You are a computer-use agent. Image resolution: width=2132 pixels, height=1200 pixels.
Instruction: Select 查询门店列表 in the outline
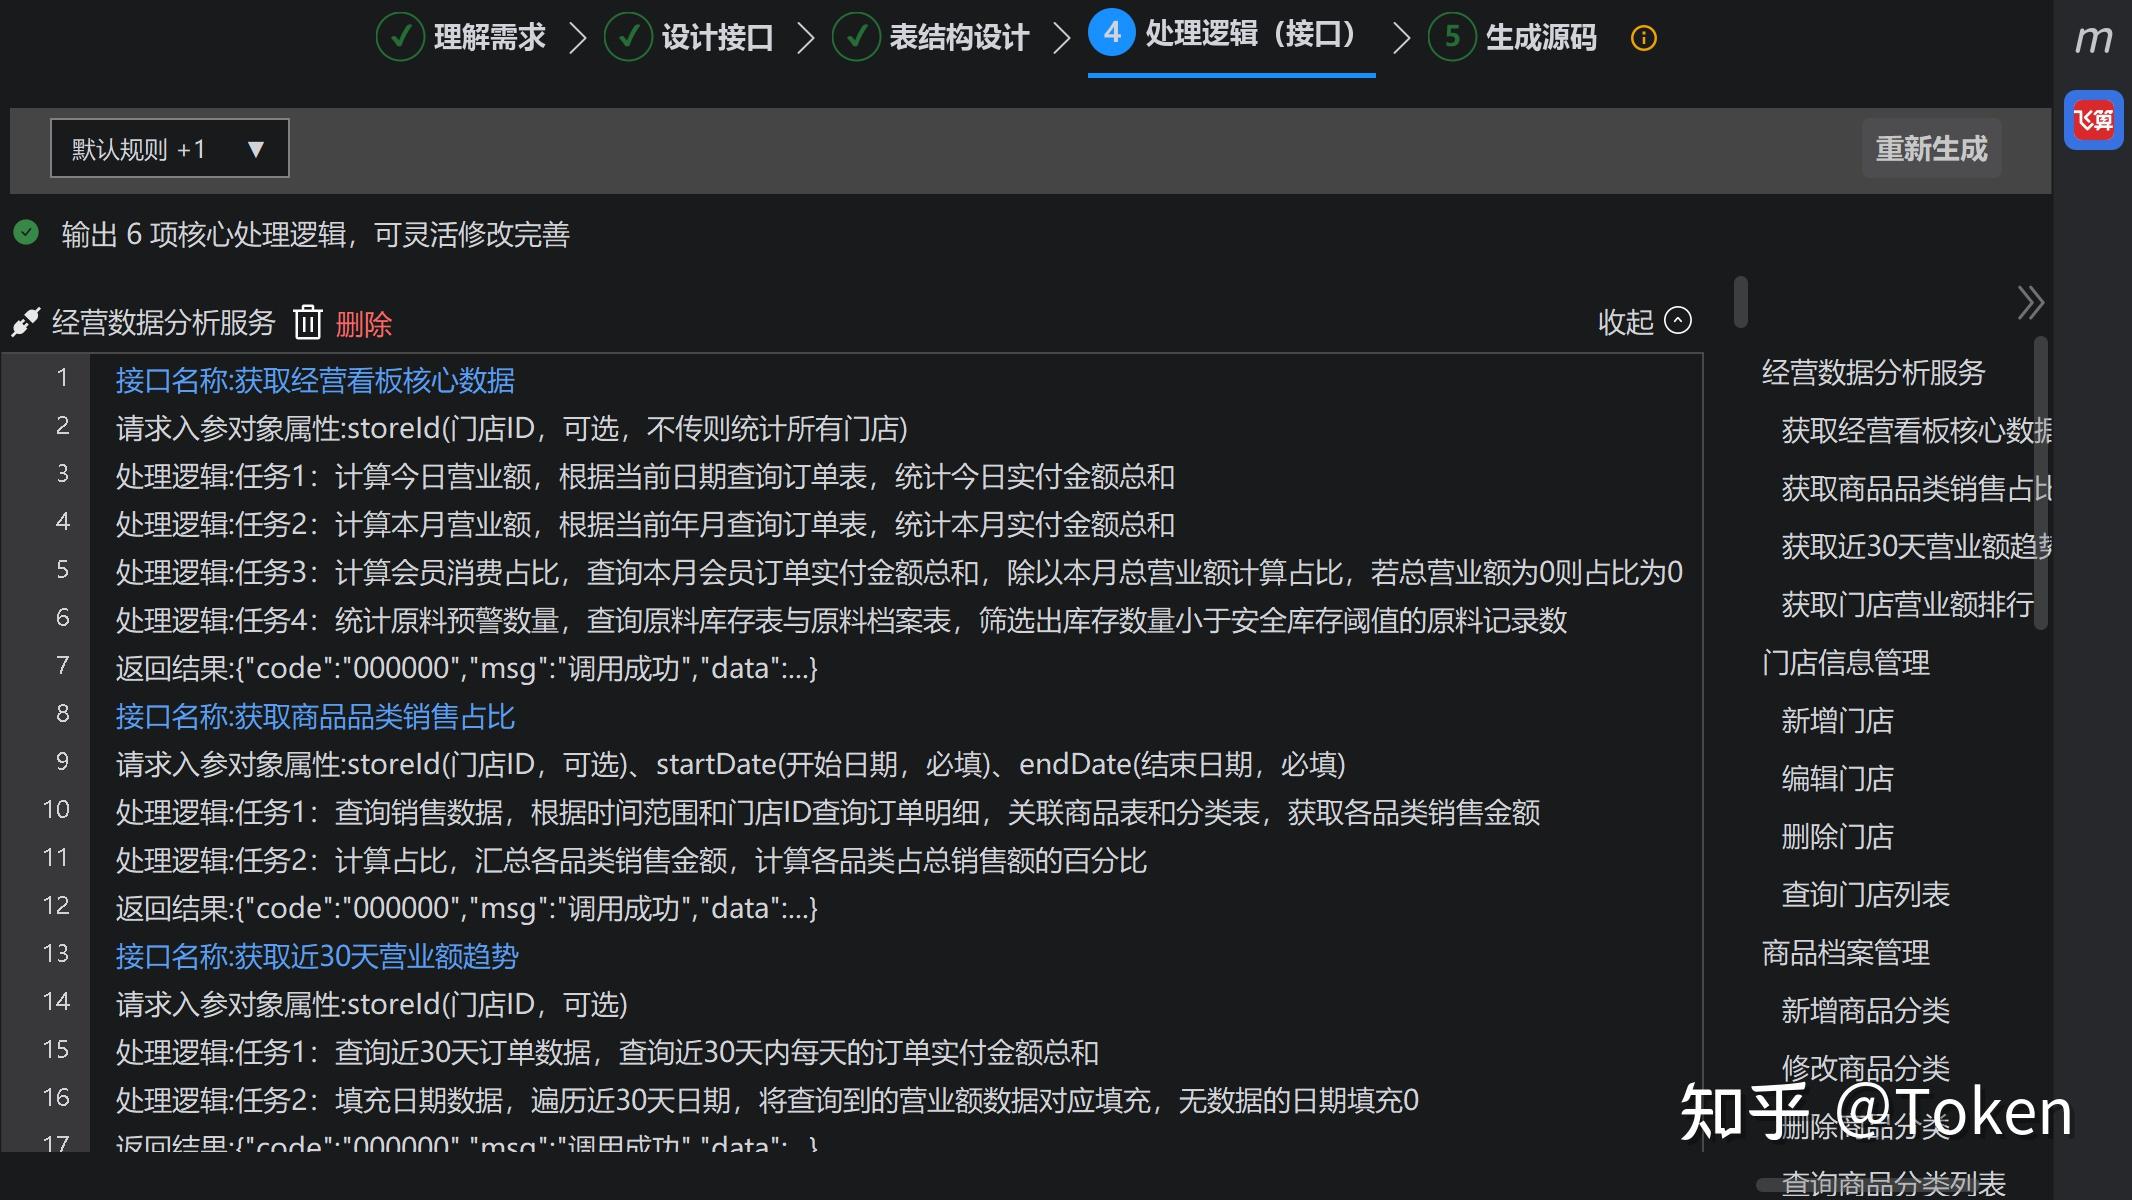coord(1865,894)
